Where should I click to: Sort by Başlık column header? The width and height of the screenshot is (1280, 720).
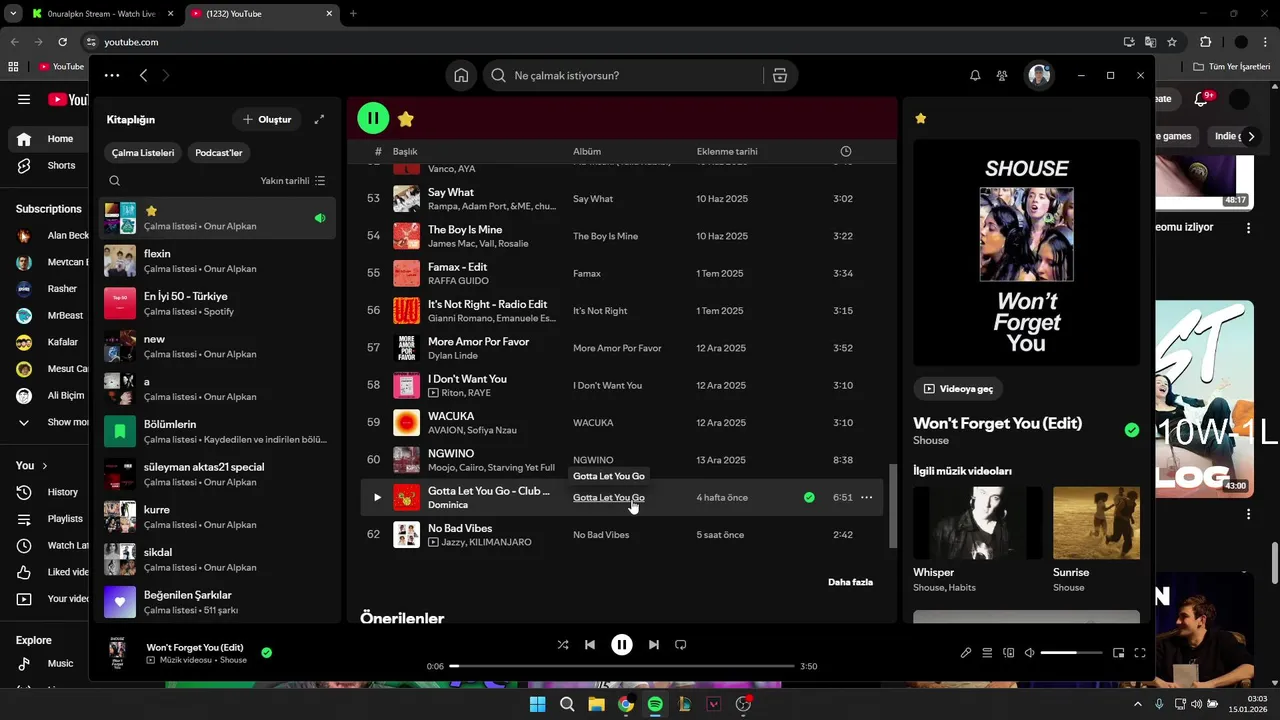405,151
